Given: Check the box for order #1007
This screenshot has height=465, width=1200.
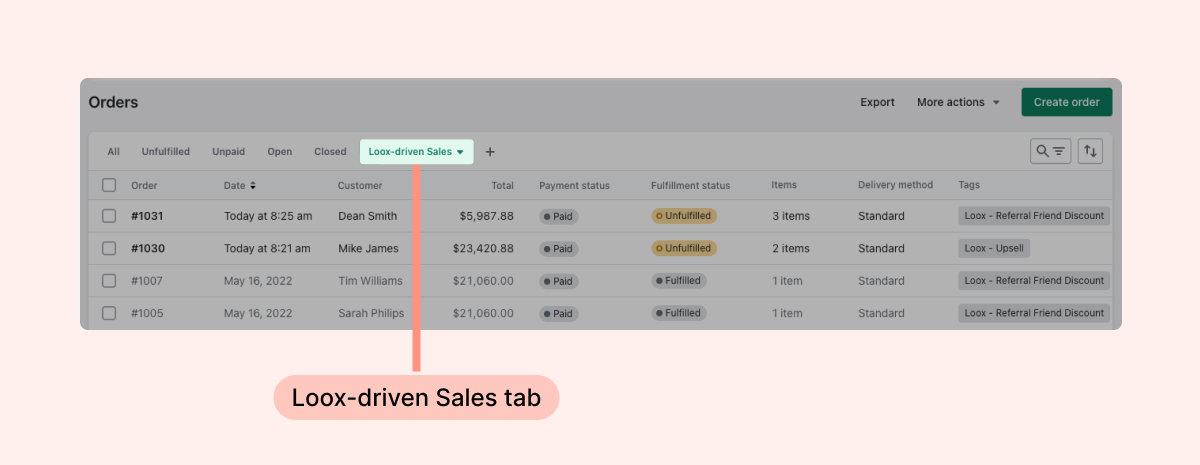Looking at the screenshot, I should (x=109, y=281).
